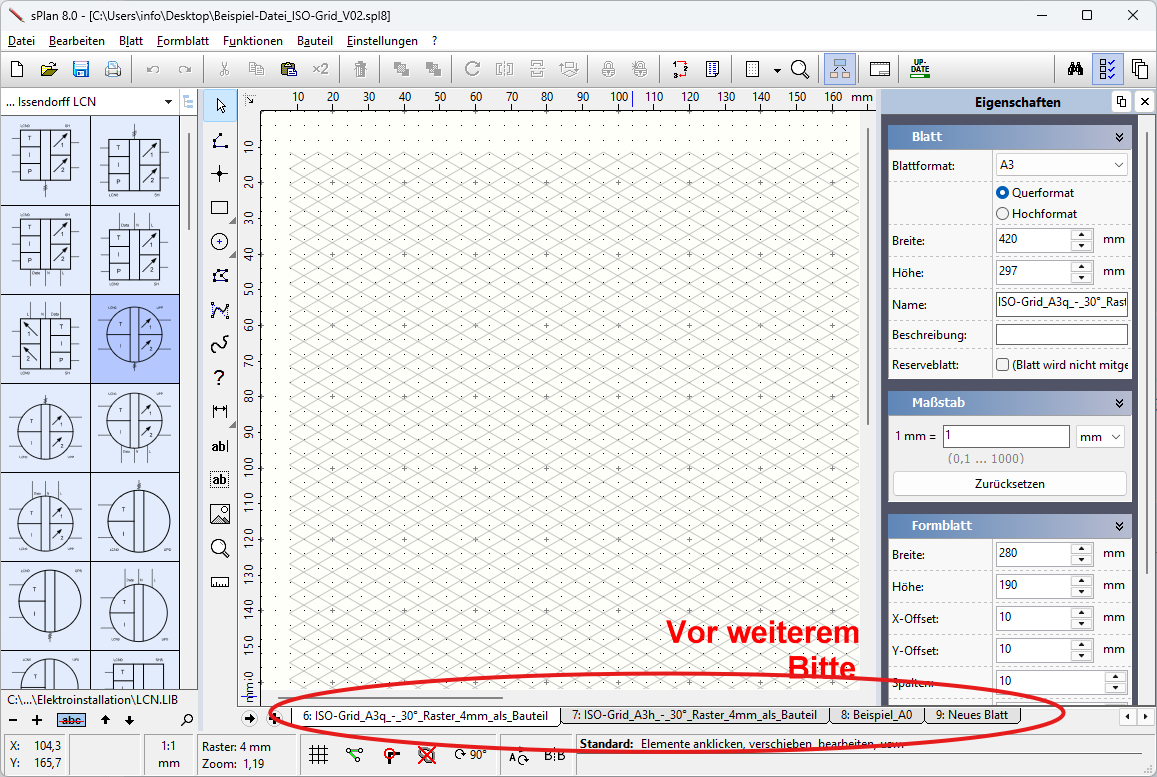Select the insert image tool
This screenshot has height=777, width=1157.
[220, 514]
